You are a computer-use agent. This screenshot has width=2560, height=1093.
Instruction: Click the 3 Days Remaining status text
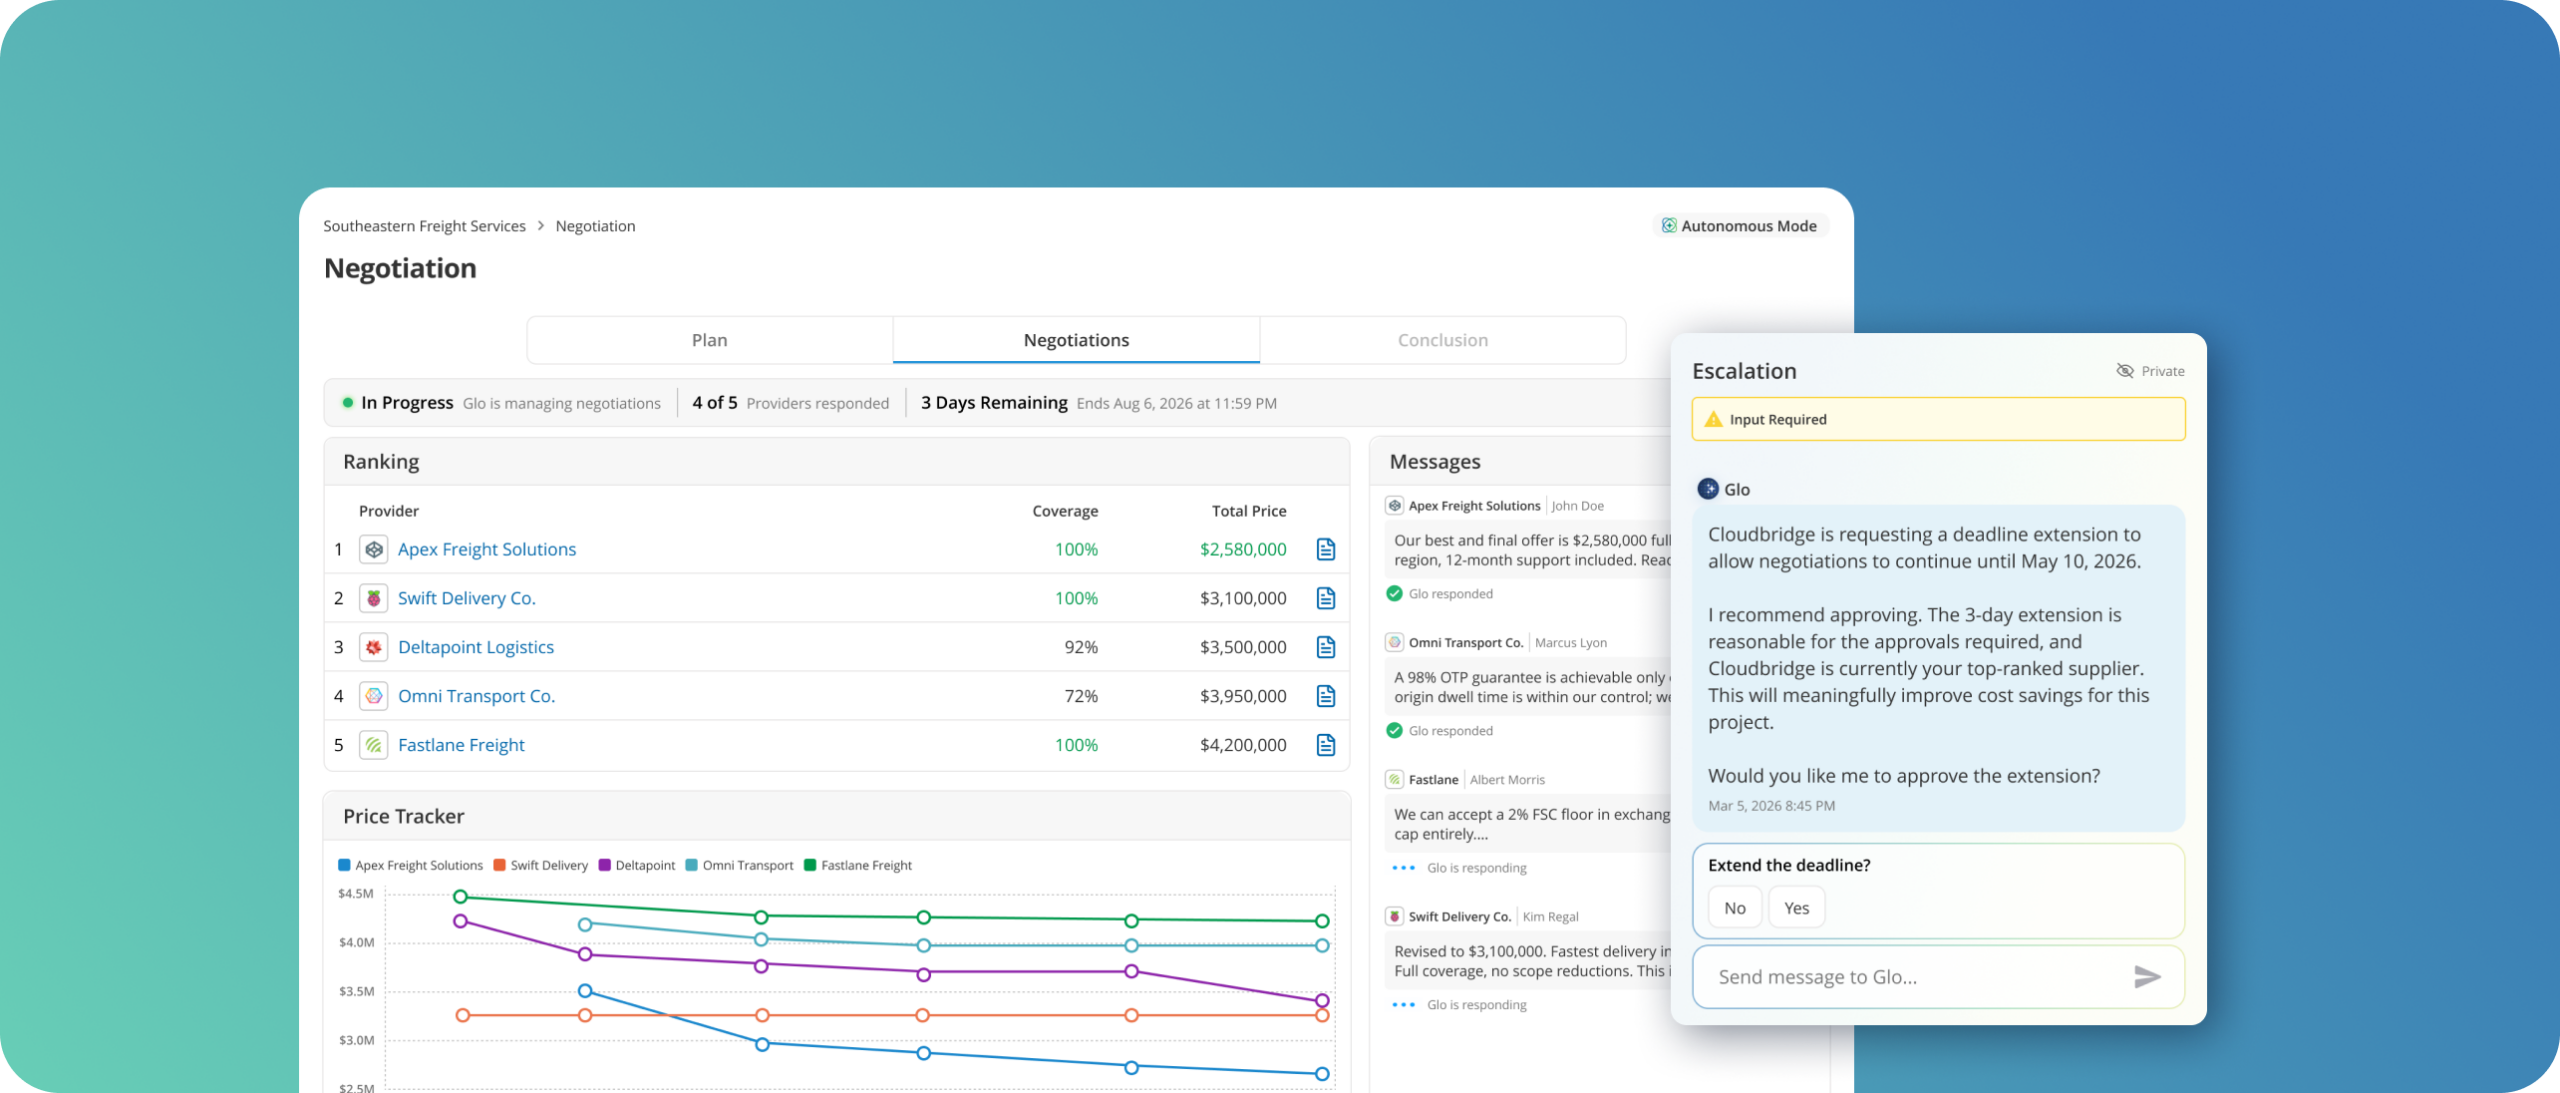[x=994, y=403]
